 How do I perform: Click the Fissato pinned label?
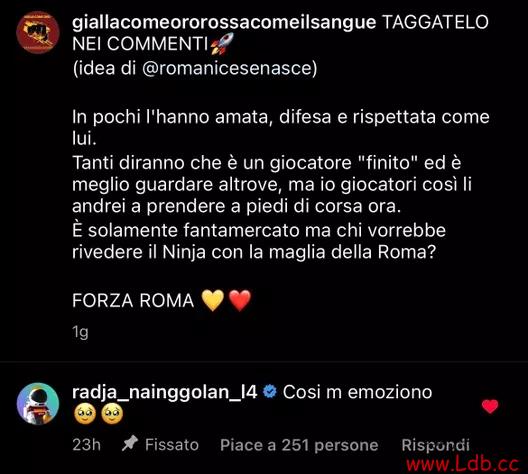(172, 445)
